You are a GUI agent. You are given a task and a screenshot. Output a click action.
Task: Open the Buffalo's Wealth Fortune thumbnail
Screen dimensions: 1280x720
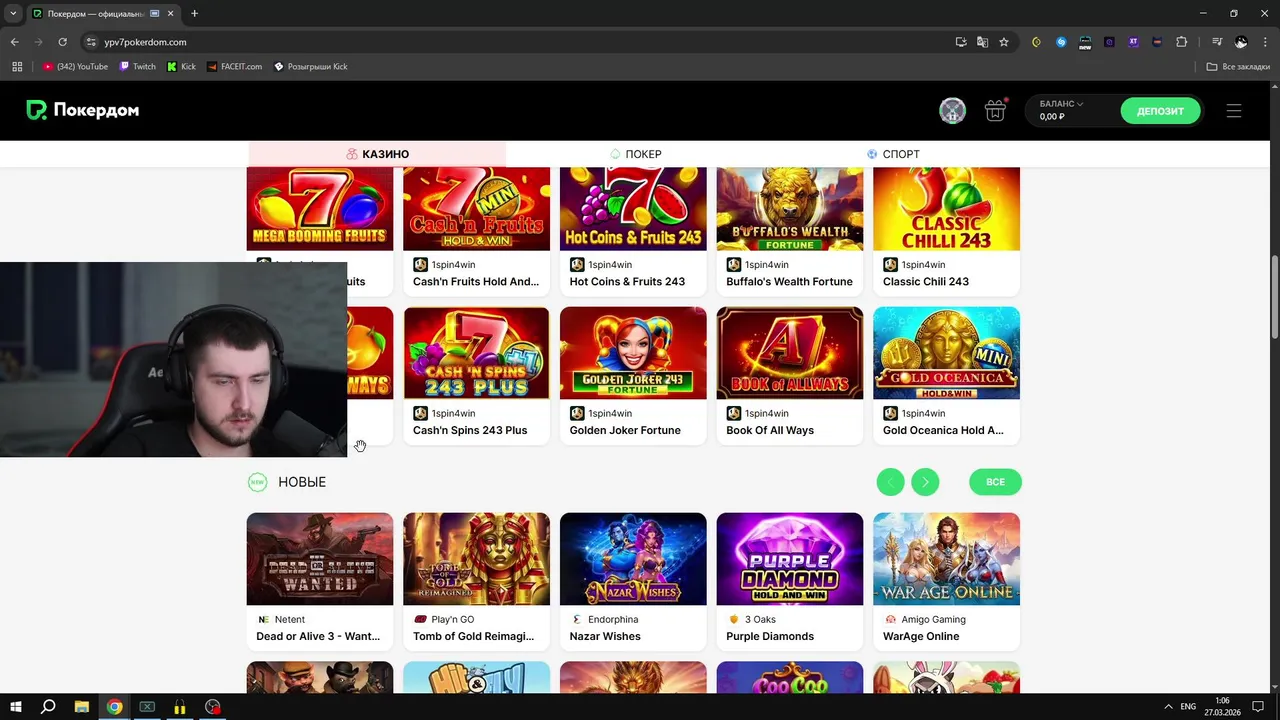[x=790, y=208]
